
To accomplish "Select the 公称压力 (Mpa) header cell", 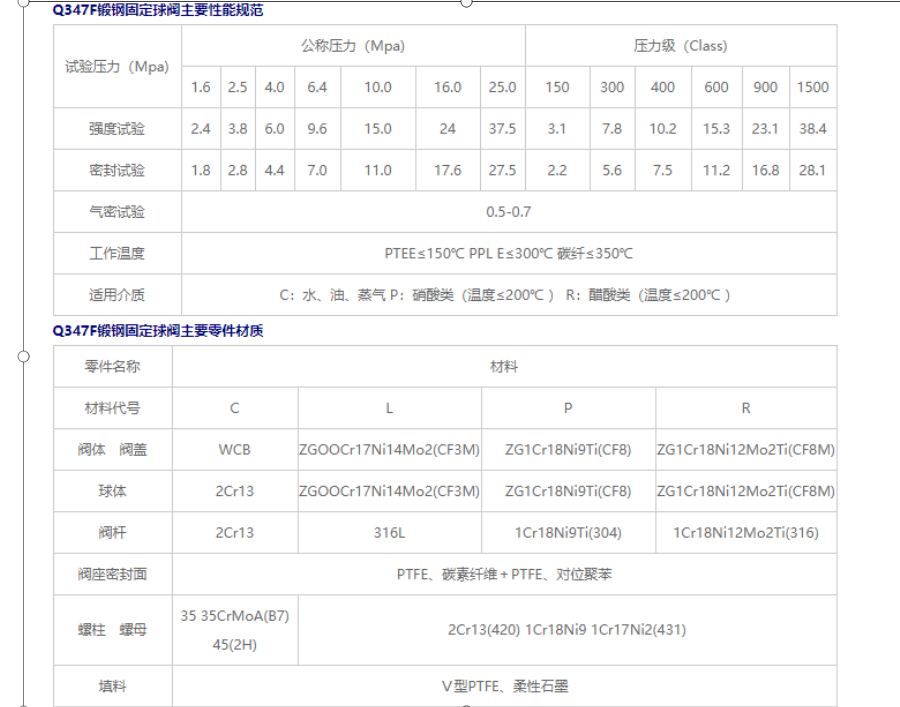I will coord(353,46).
